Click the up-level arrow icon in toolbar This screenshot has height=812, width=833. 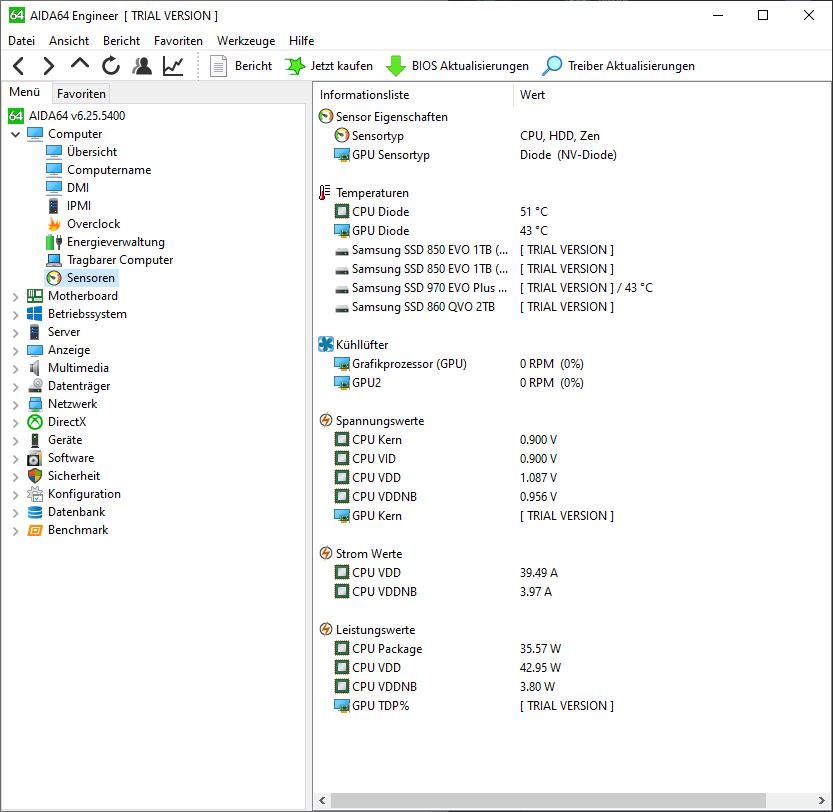point(80,65)
